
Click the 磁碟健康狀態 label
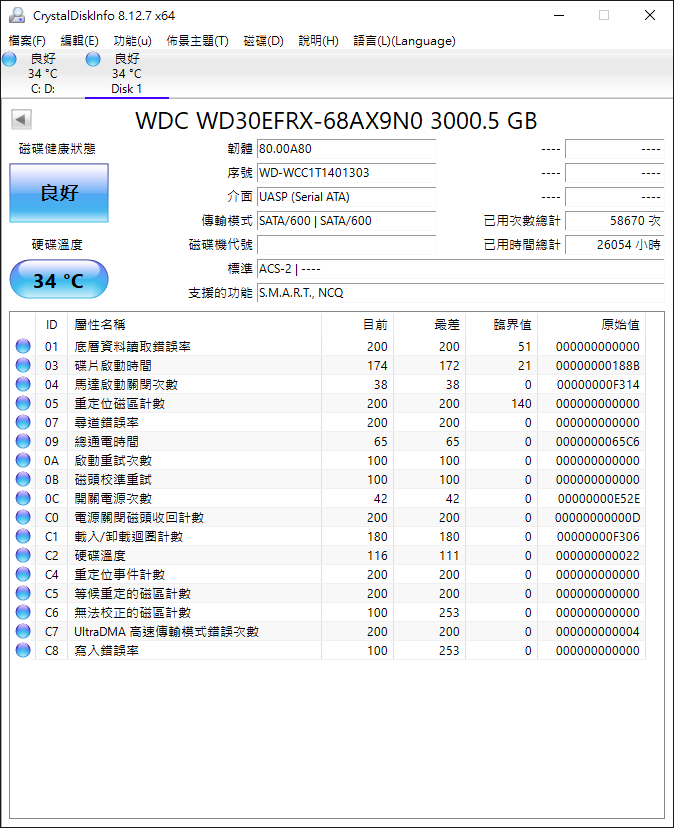point(57,149)
